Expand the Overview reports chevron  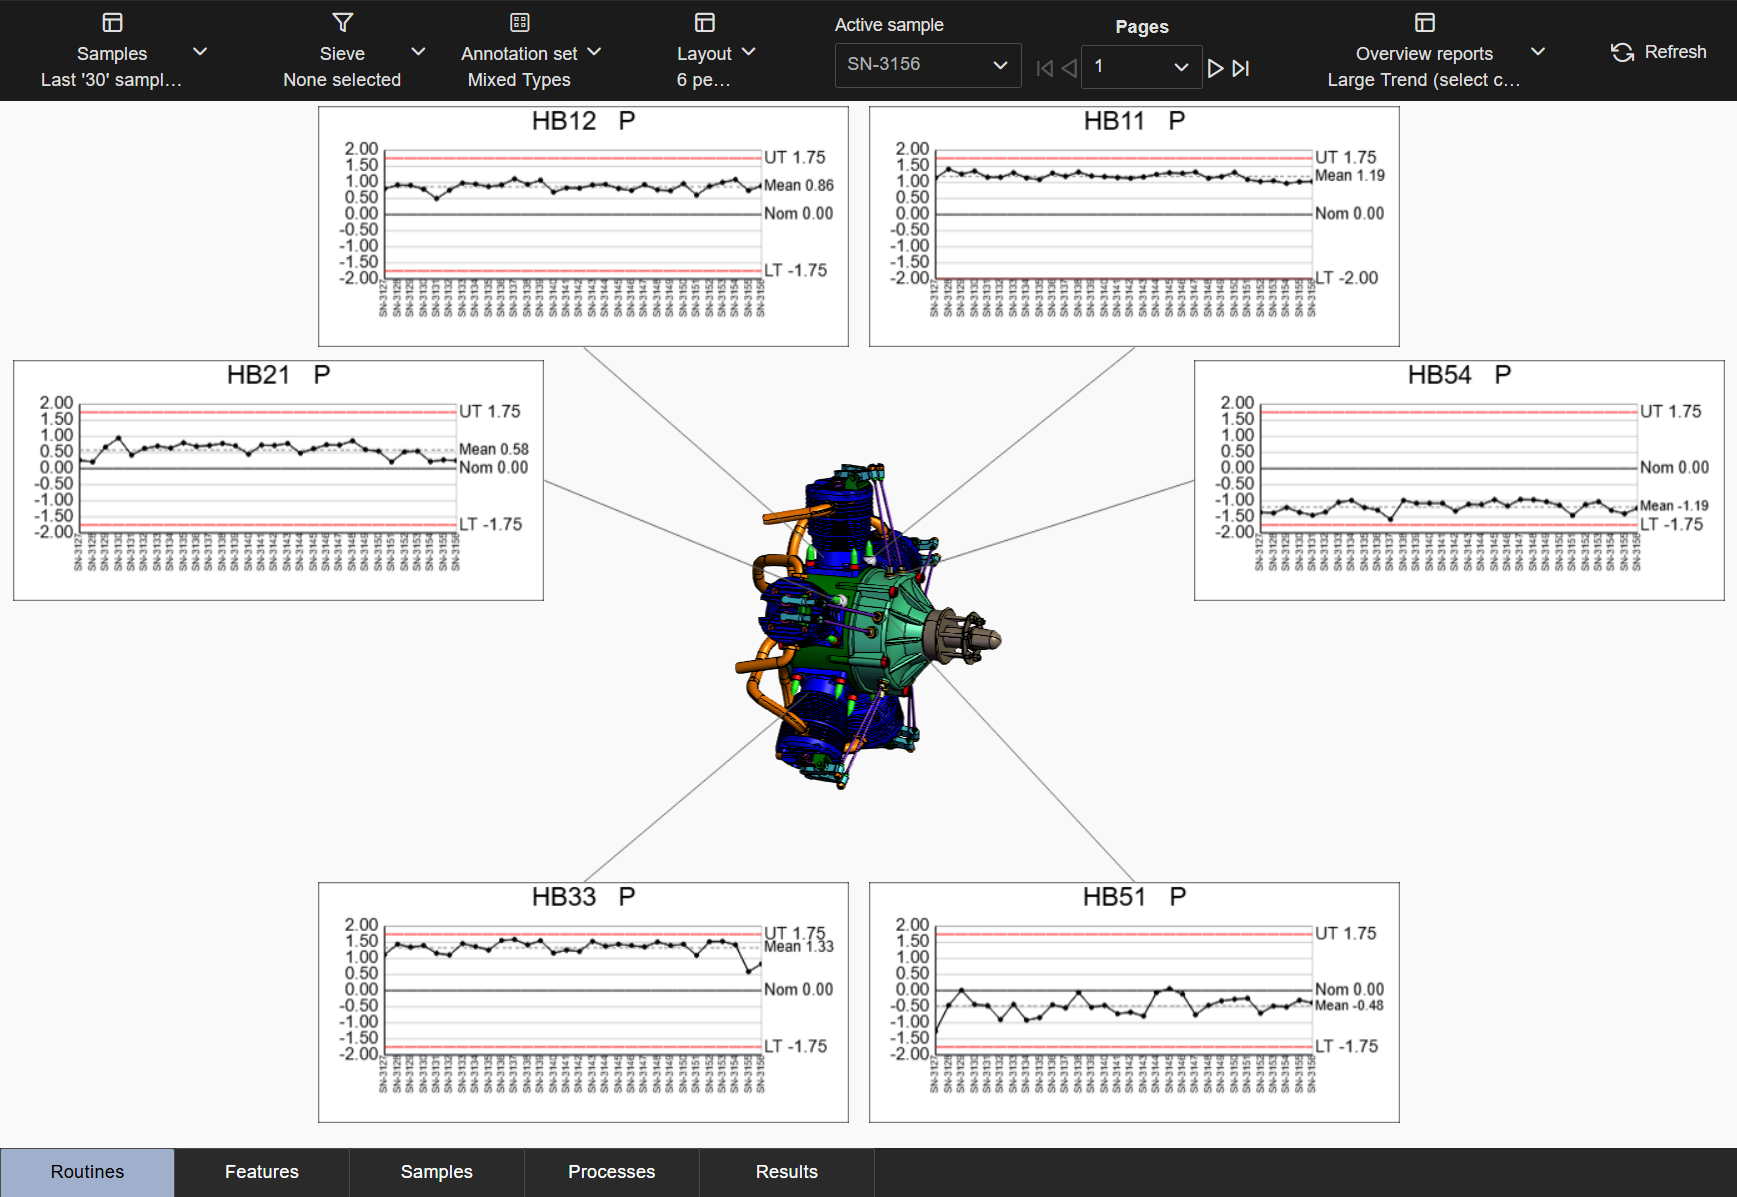[x=1538, y=52]
